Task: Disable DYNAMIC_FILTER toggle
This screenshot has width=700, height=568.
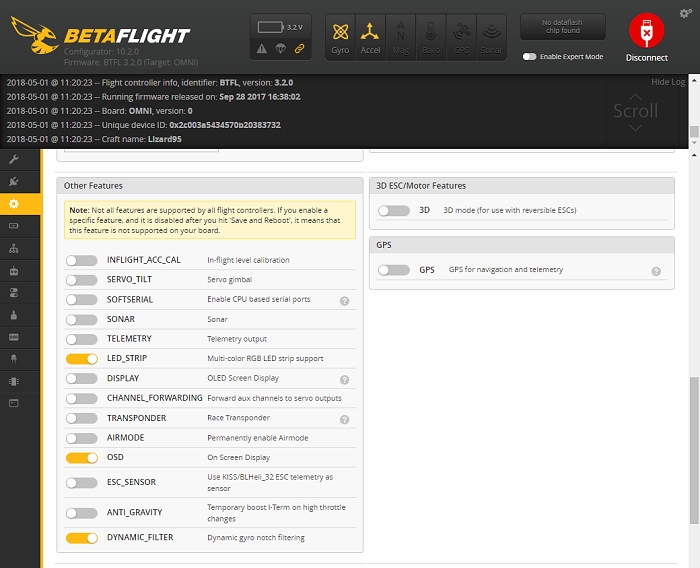Action: click(x=81, y=538)
